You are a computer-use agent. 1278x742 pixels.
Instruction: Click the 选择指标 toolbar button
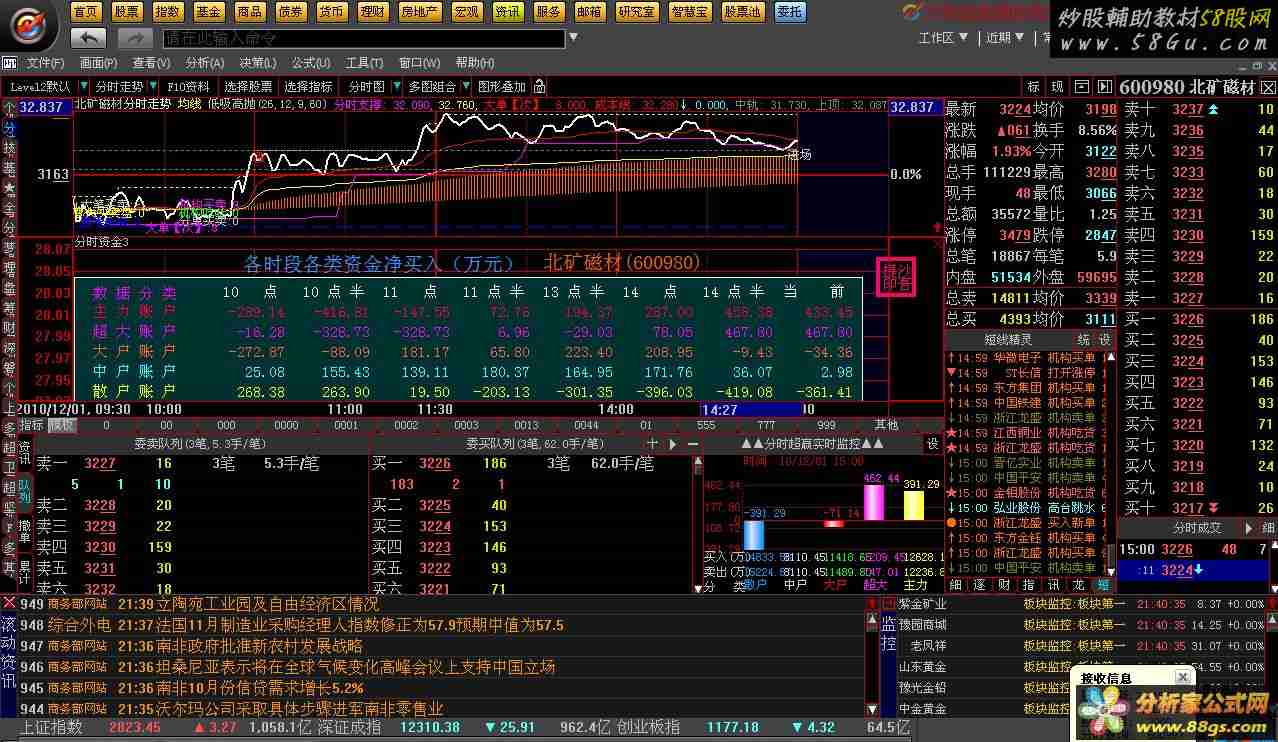click(308, 87)
